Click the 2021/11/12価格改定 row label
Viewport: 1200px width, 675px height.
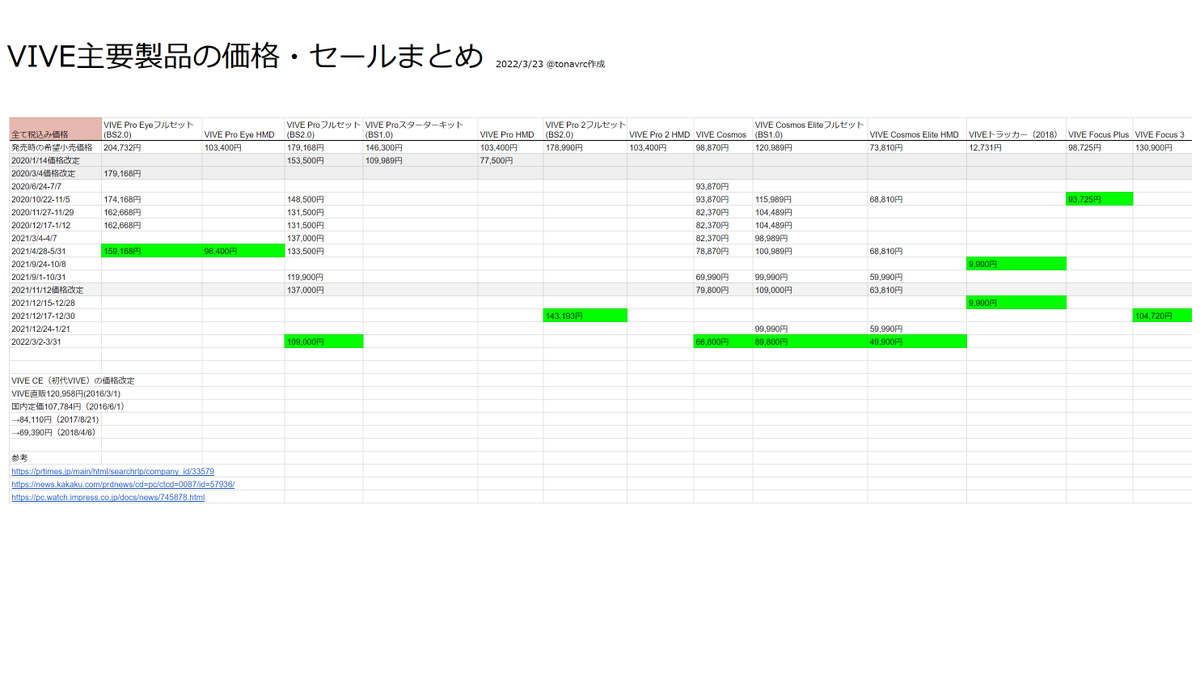point(56,290)
